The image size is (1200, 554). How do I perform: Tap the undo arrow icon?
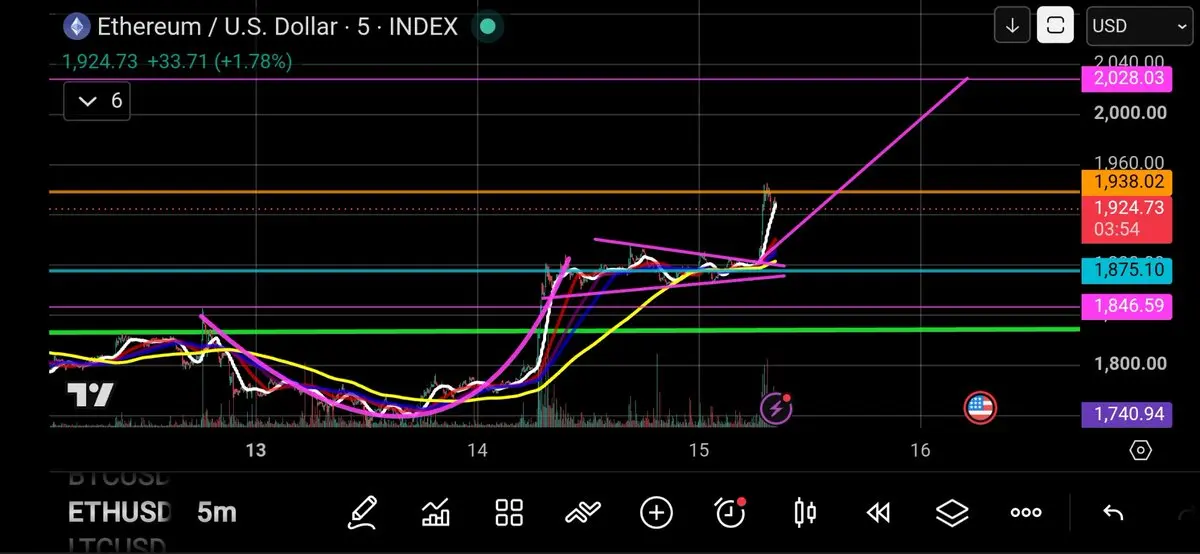(1113, 513)
